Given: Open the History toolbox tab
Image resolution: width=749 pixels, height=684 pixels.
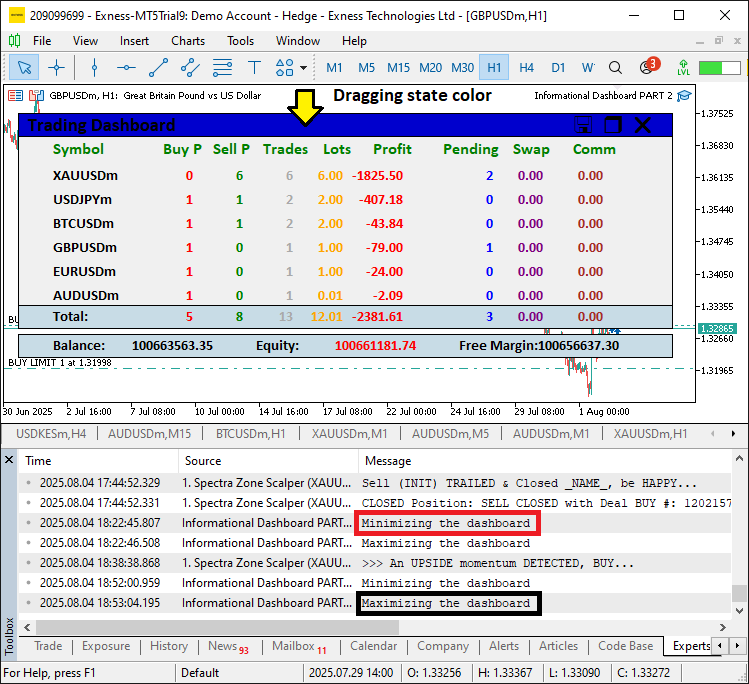Looking at the screenshot, I should click(x=169, y=646).
